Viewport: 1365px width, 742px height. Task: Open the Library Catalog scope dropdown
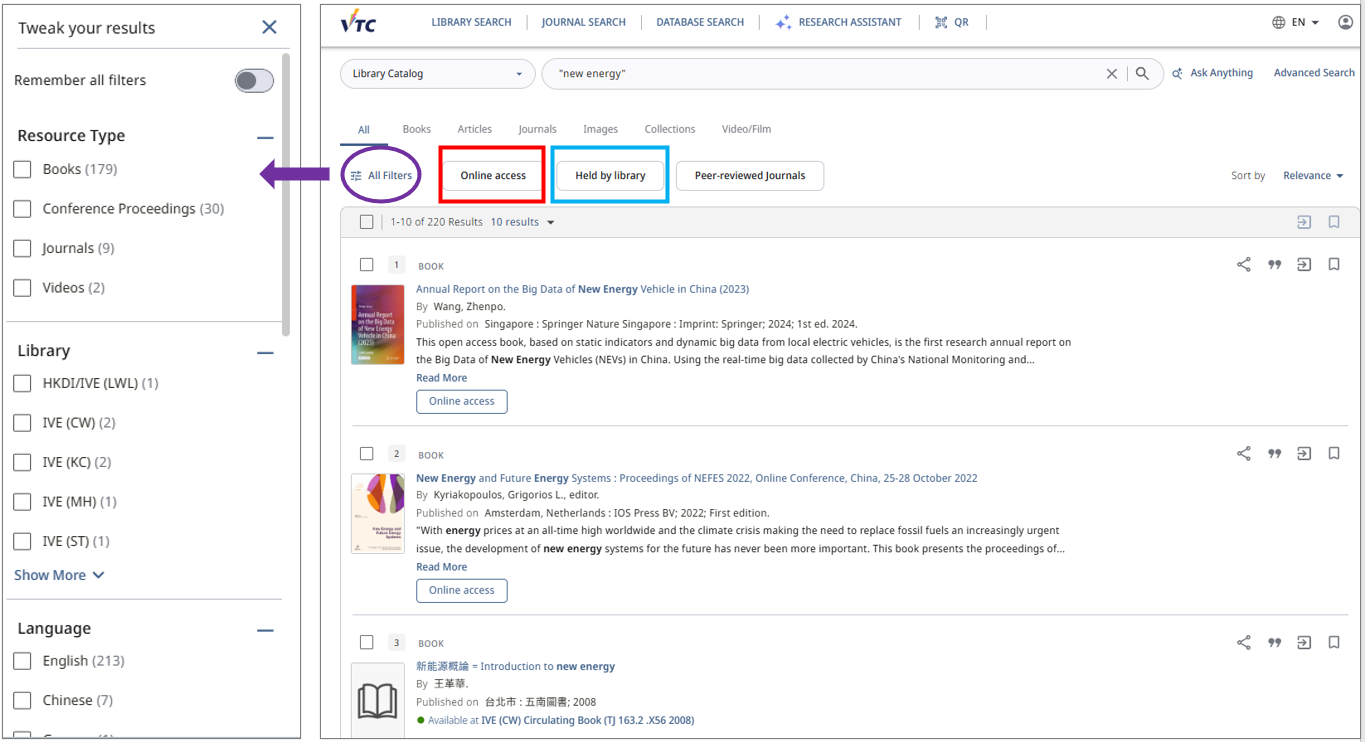pos(437,74)
